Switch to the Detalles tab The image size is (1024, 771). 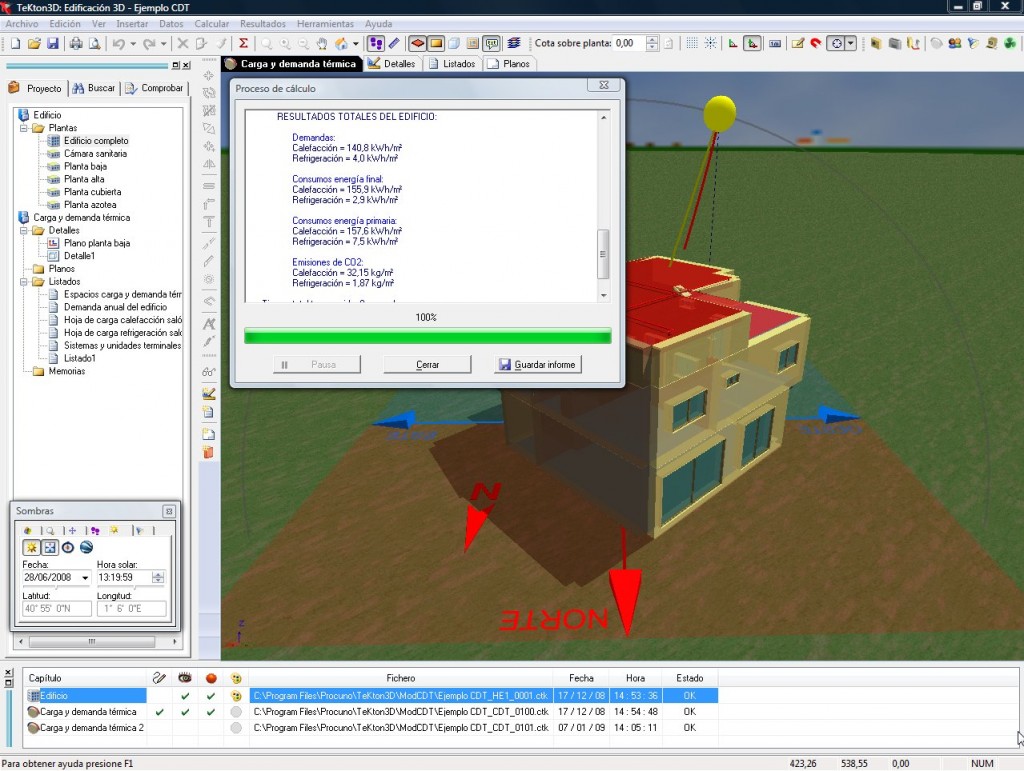click(x=391, y=64)
